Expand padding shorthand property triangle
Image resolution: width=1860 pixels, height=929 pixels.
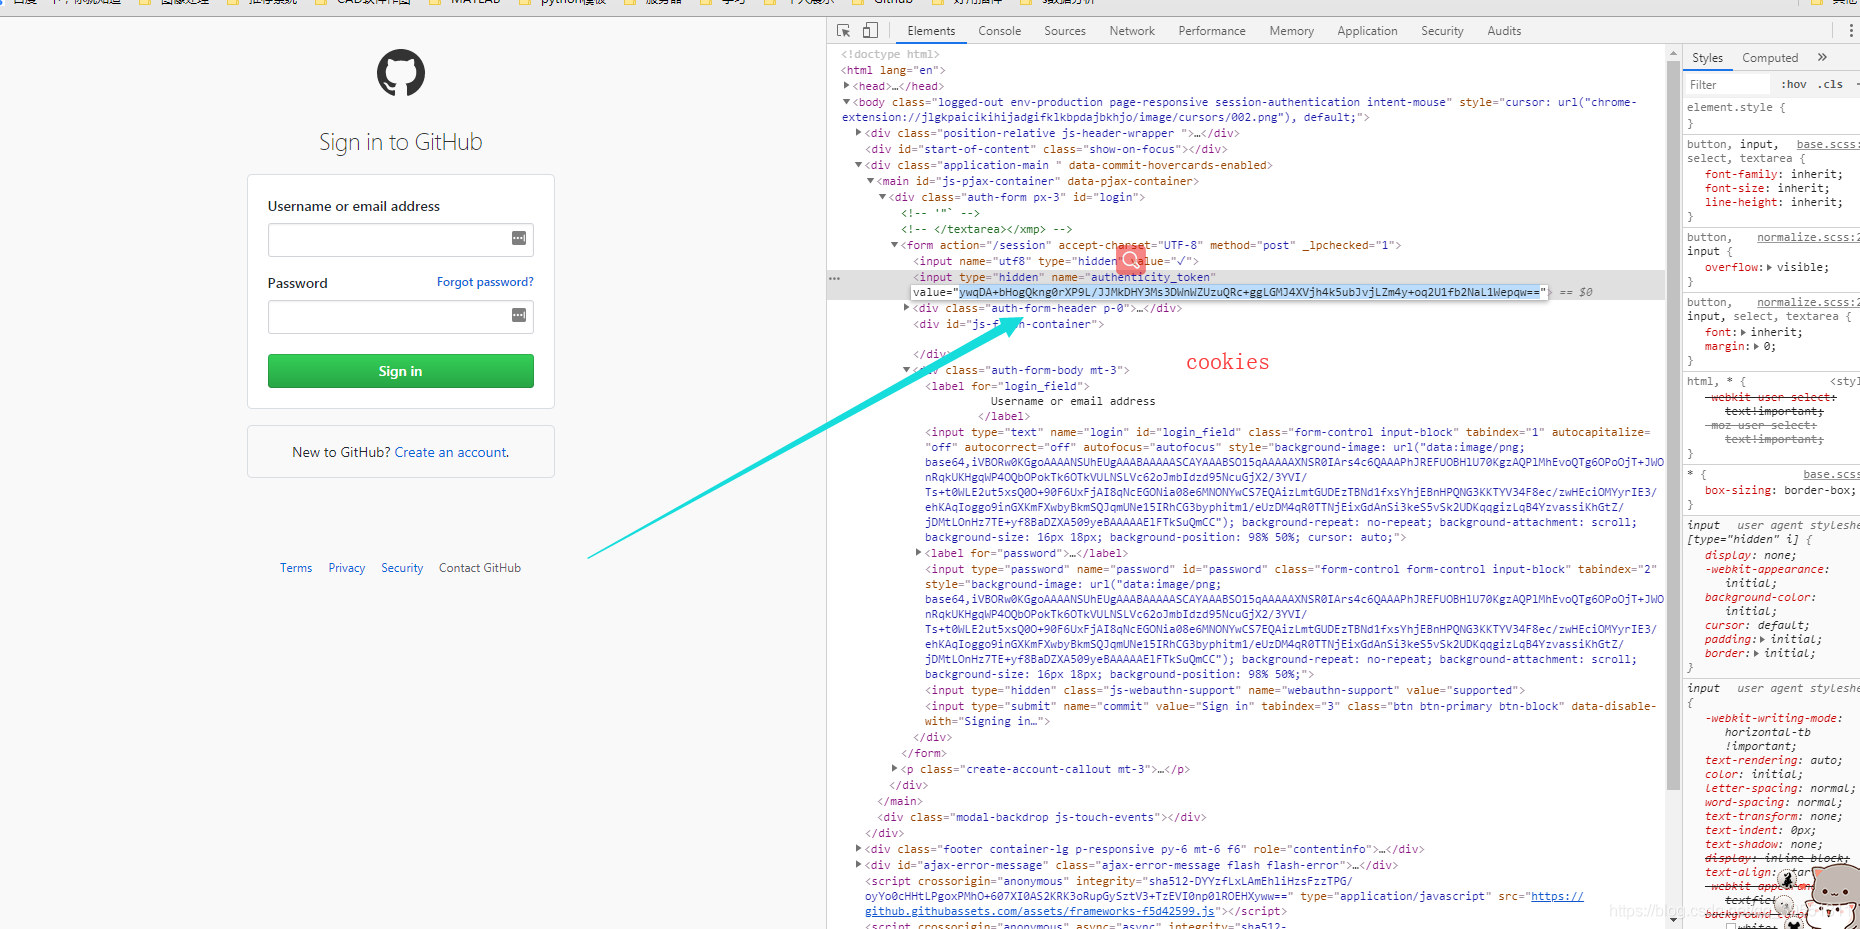1763,640
